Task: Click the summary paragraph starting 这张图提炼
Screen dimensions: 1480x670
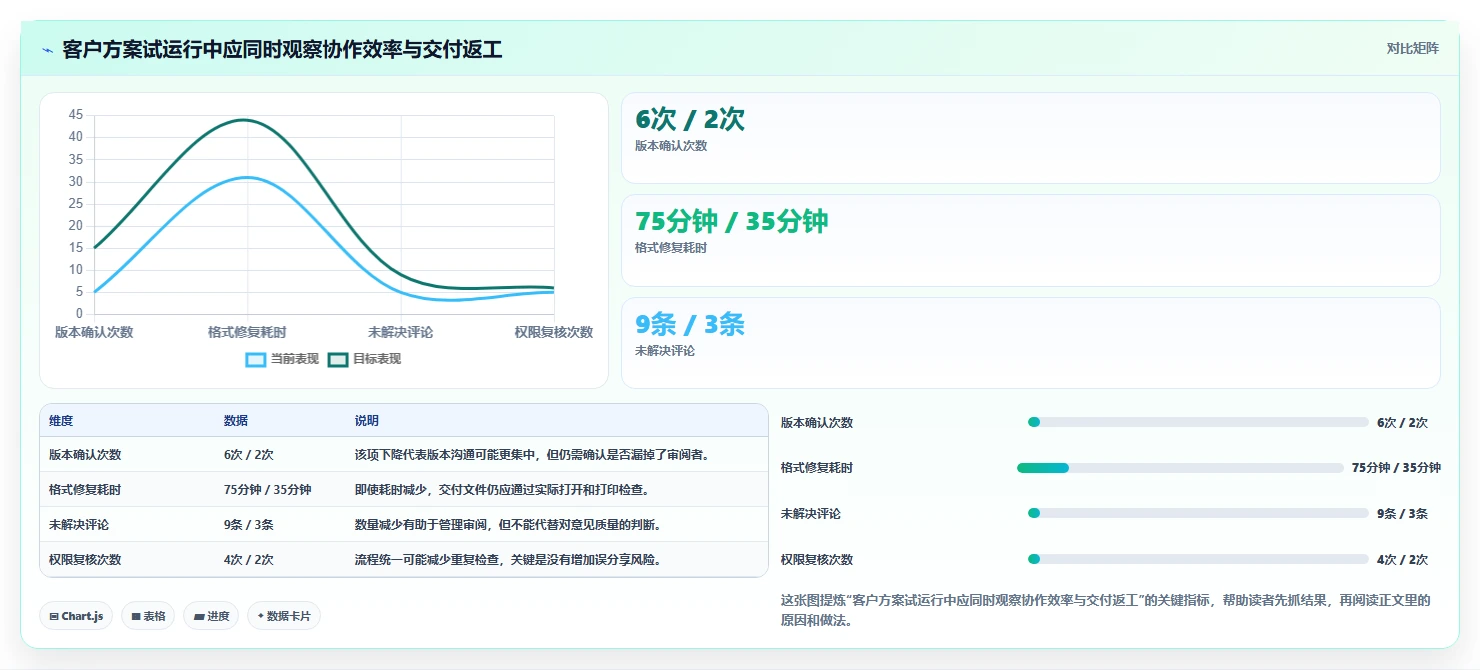Action: (1105, 610)
